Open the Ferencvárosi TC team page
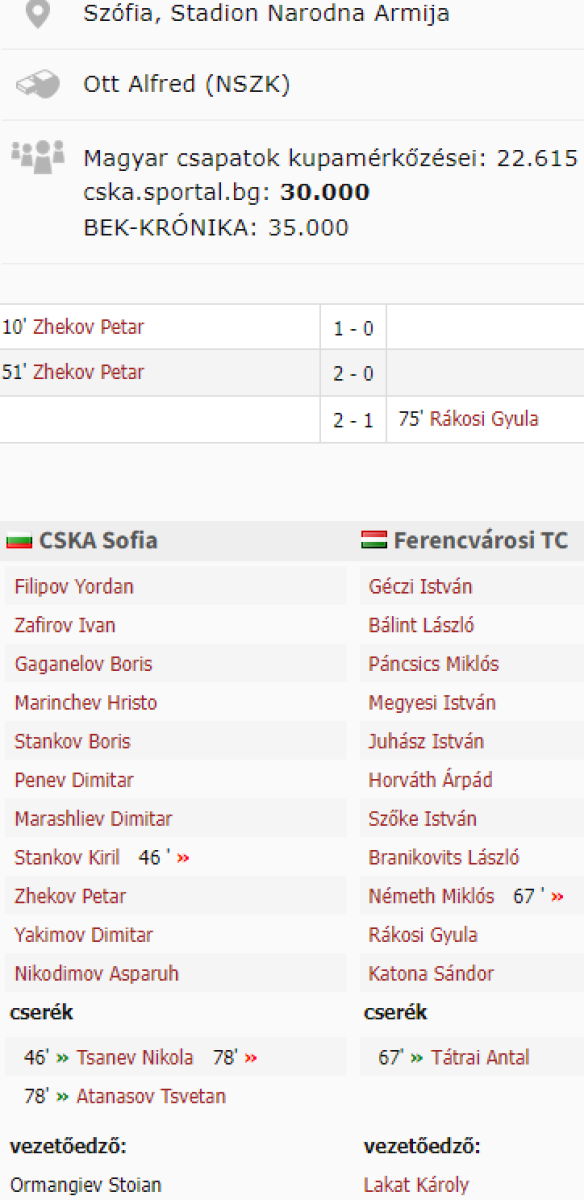The width and height of the screenshot is (584, 1200). [x=481, y=541]
